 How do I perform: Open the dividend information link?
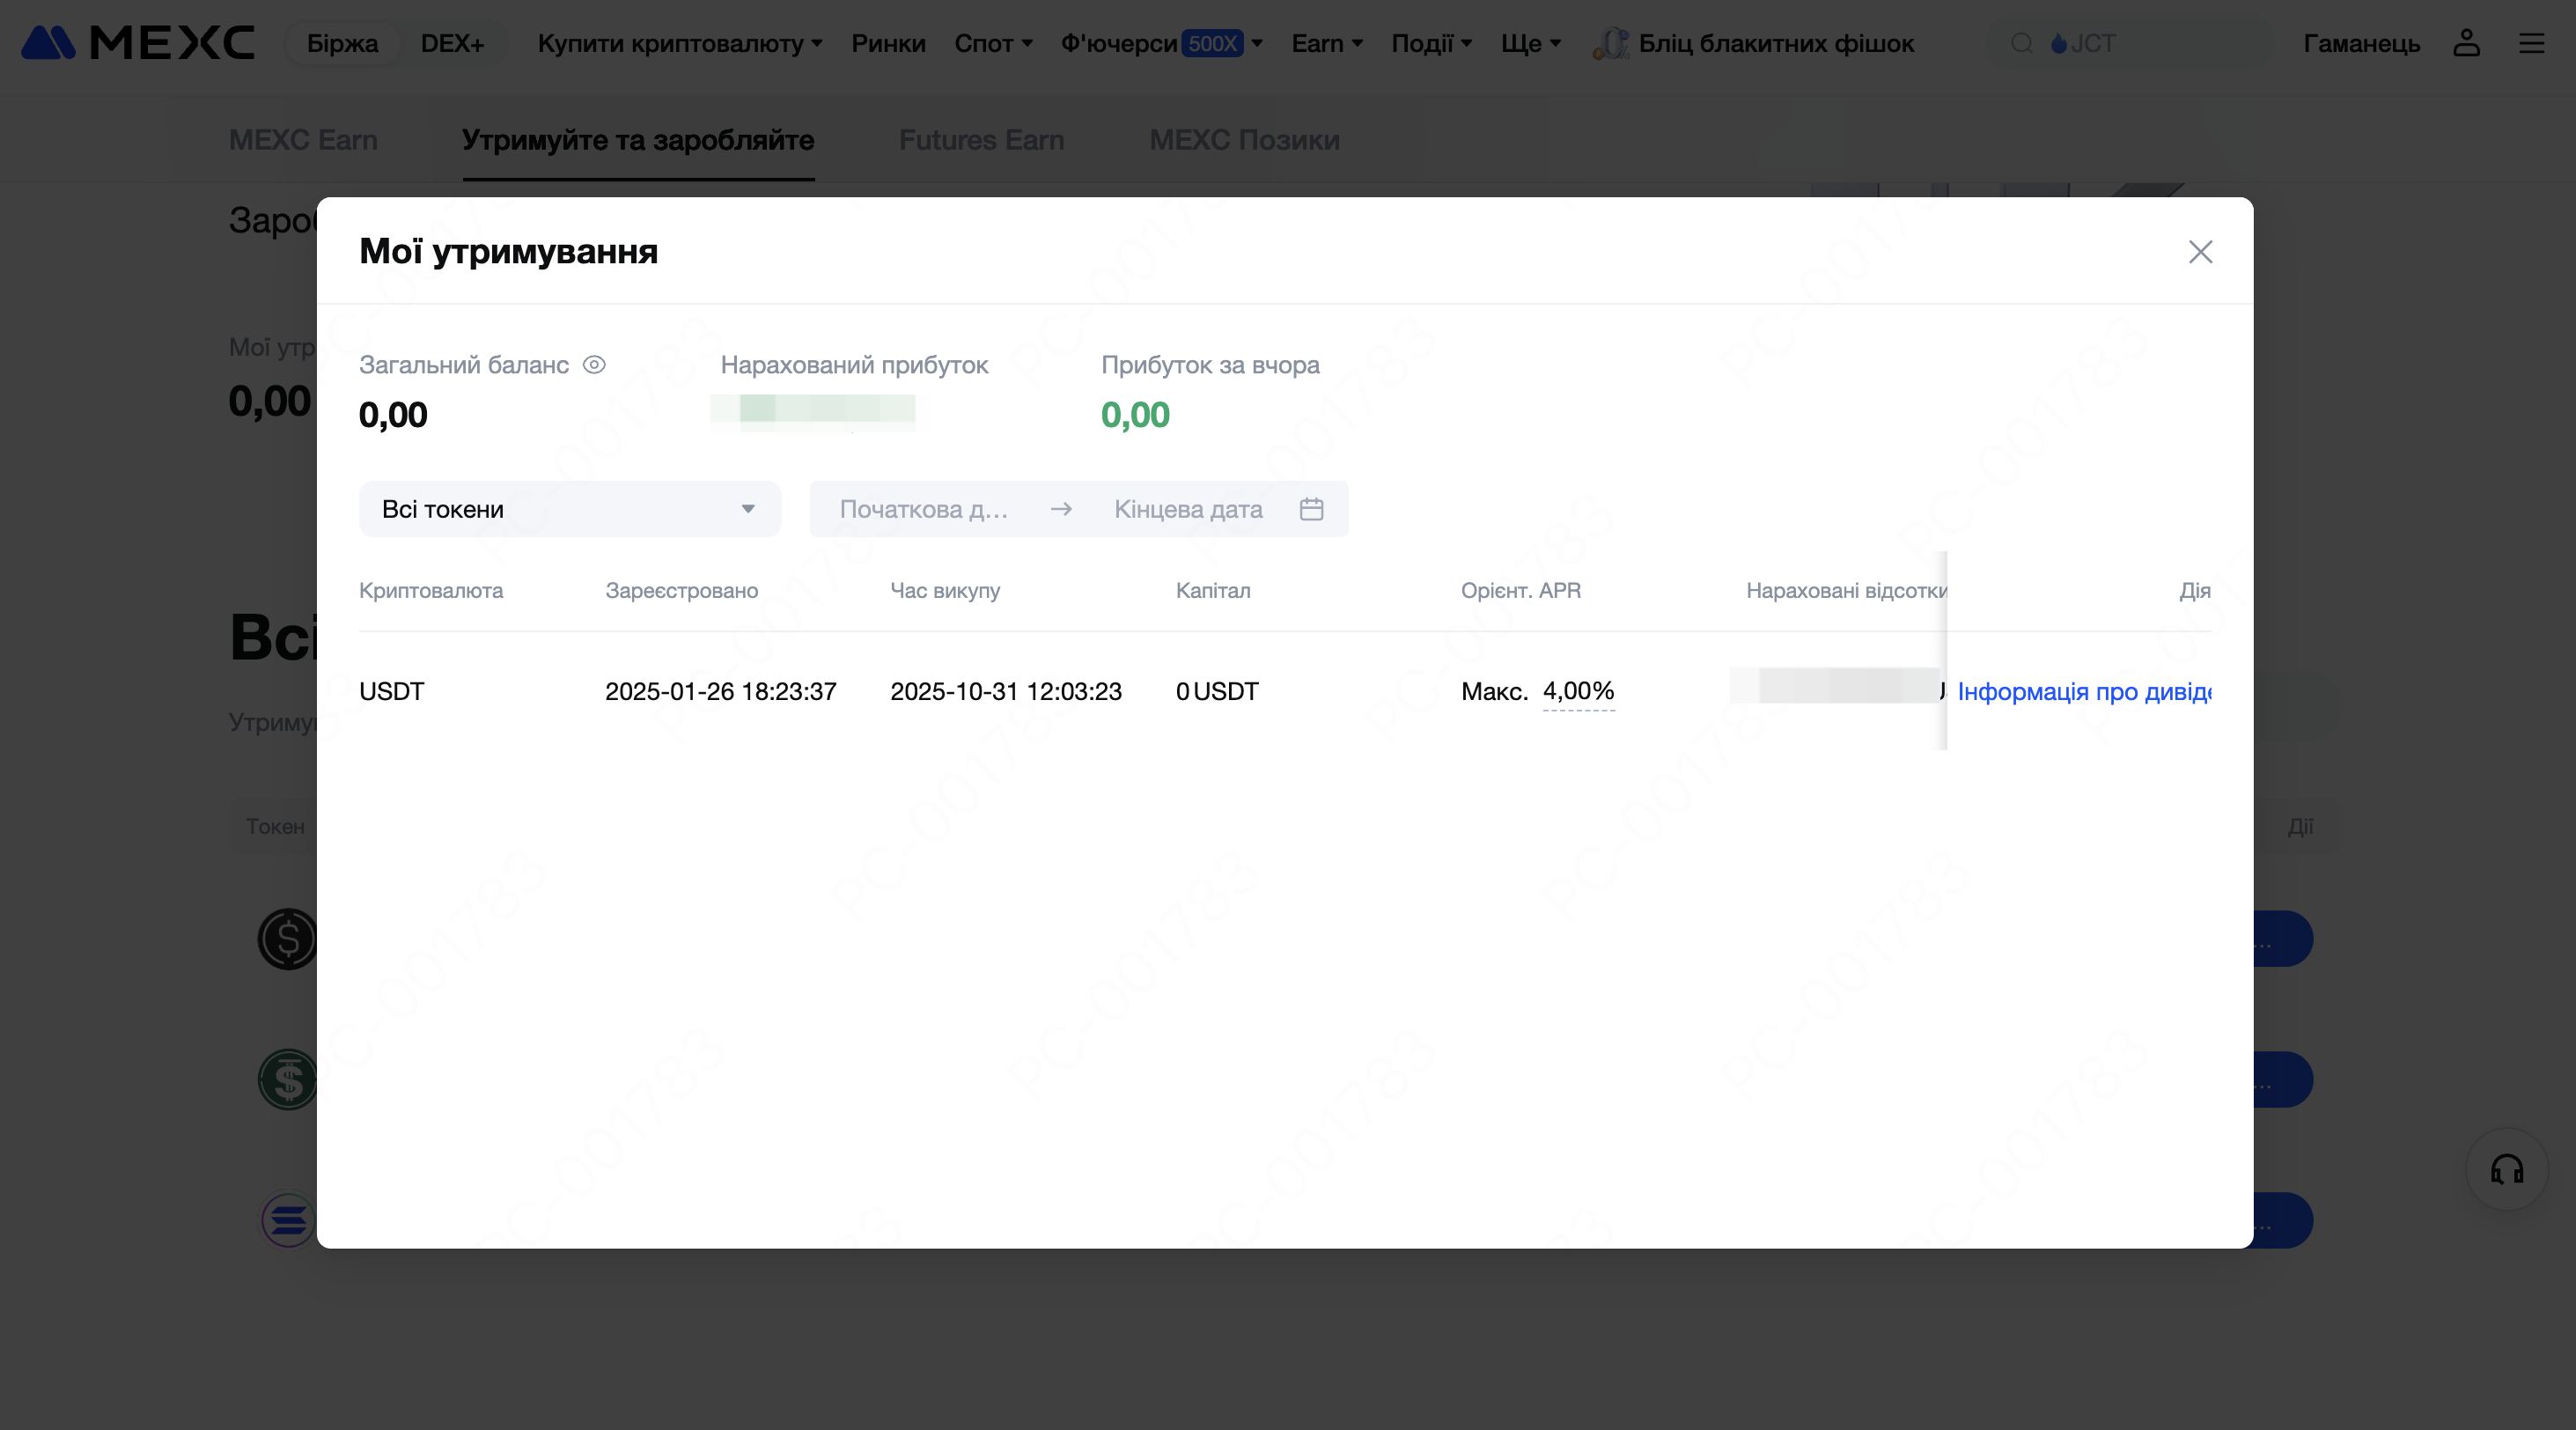tap(2083, 692)
